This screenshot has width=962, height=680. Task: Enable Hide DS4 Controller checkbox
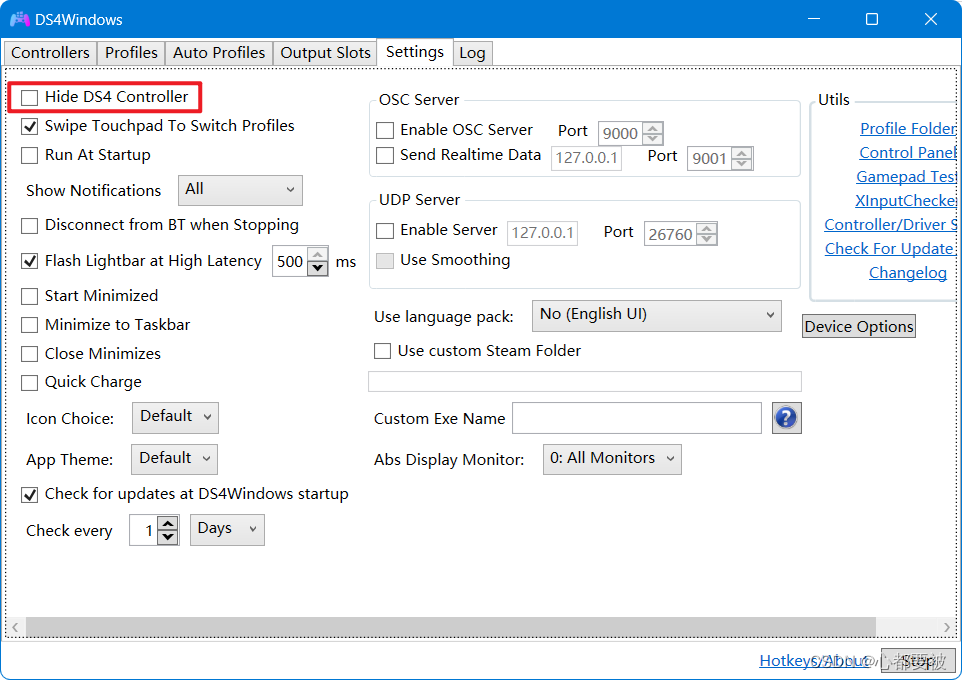pyautogui.click(x=29, y=98)
